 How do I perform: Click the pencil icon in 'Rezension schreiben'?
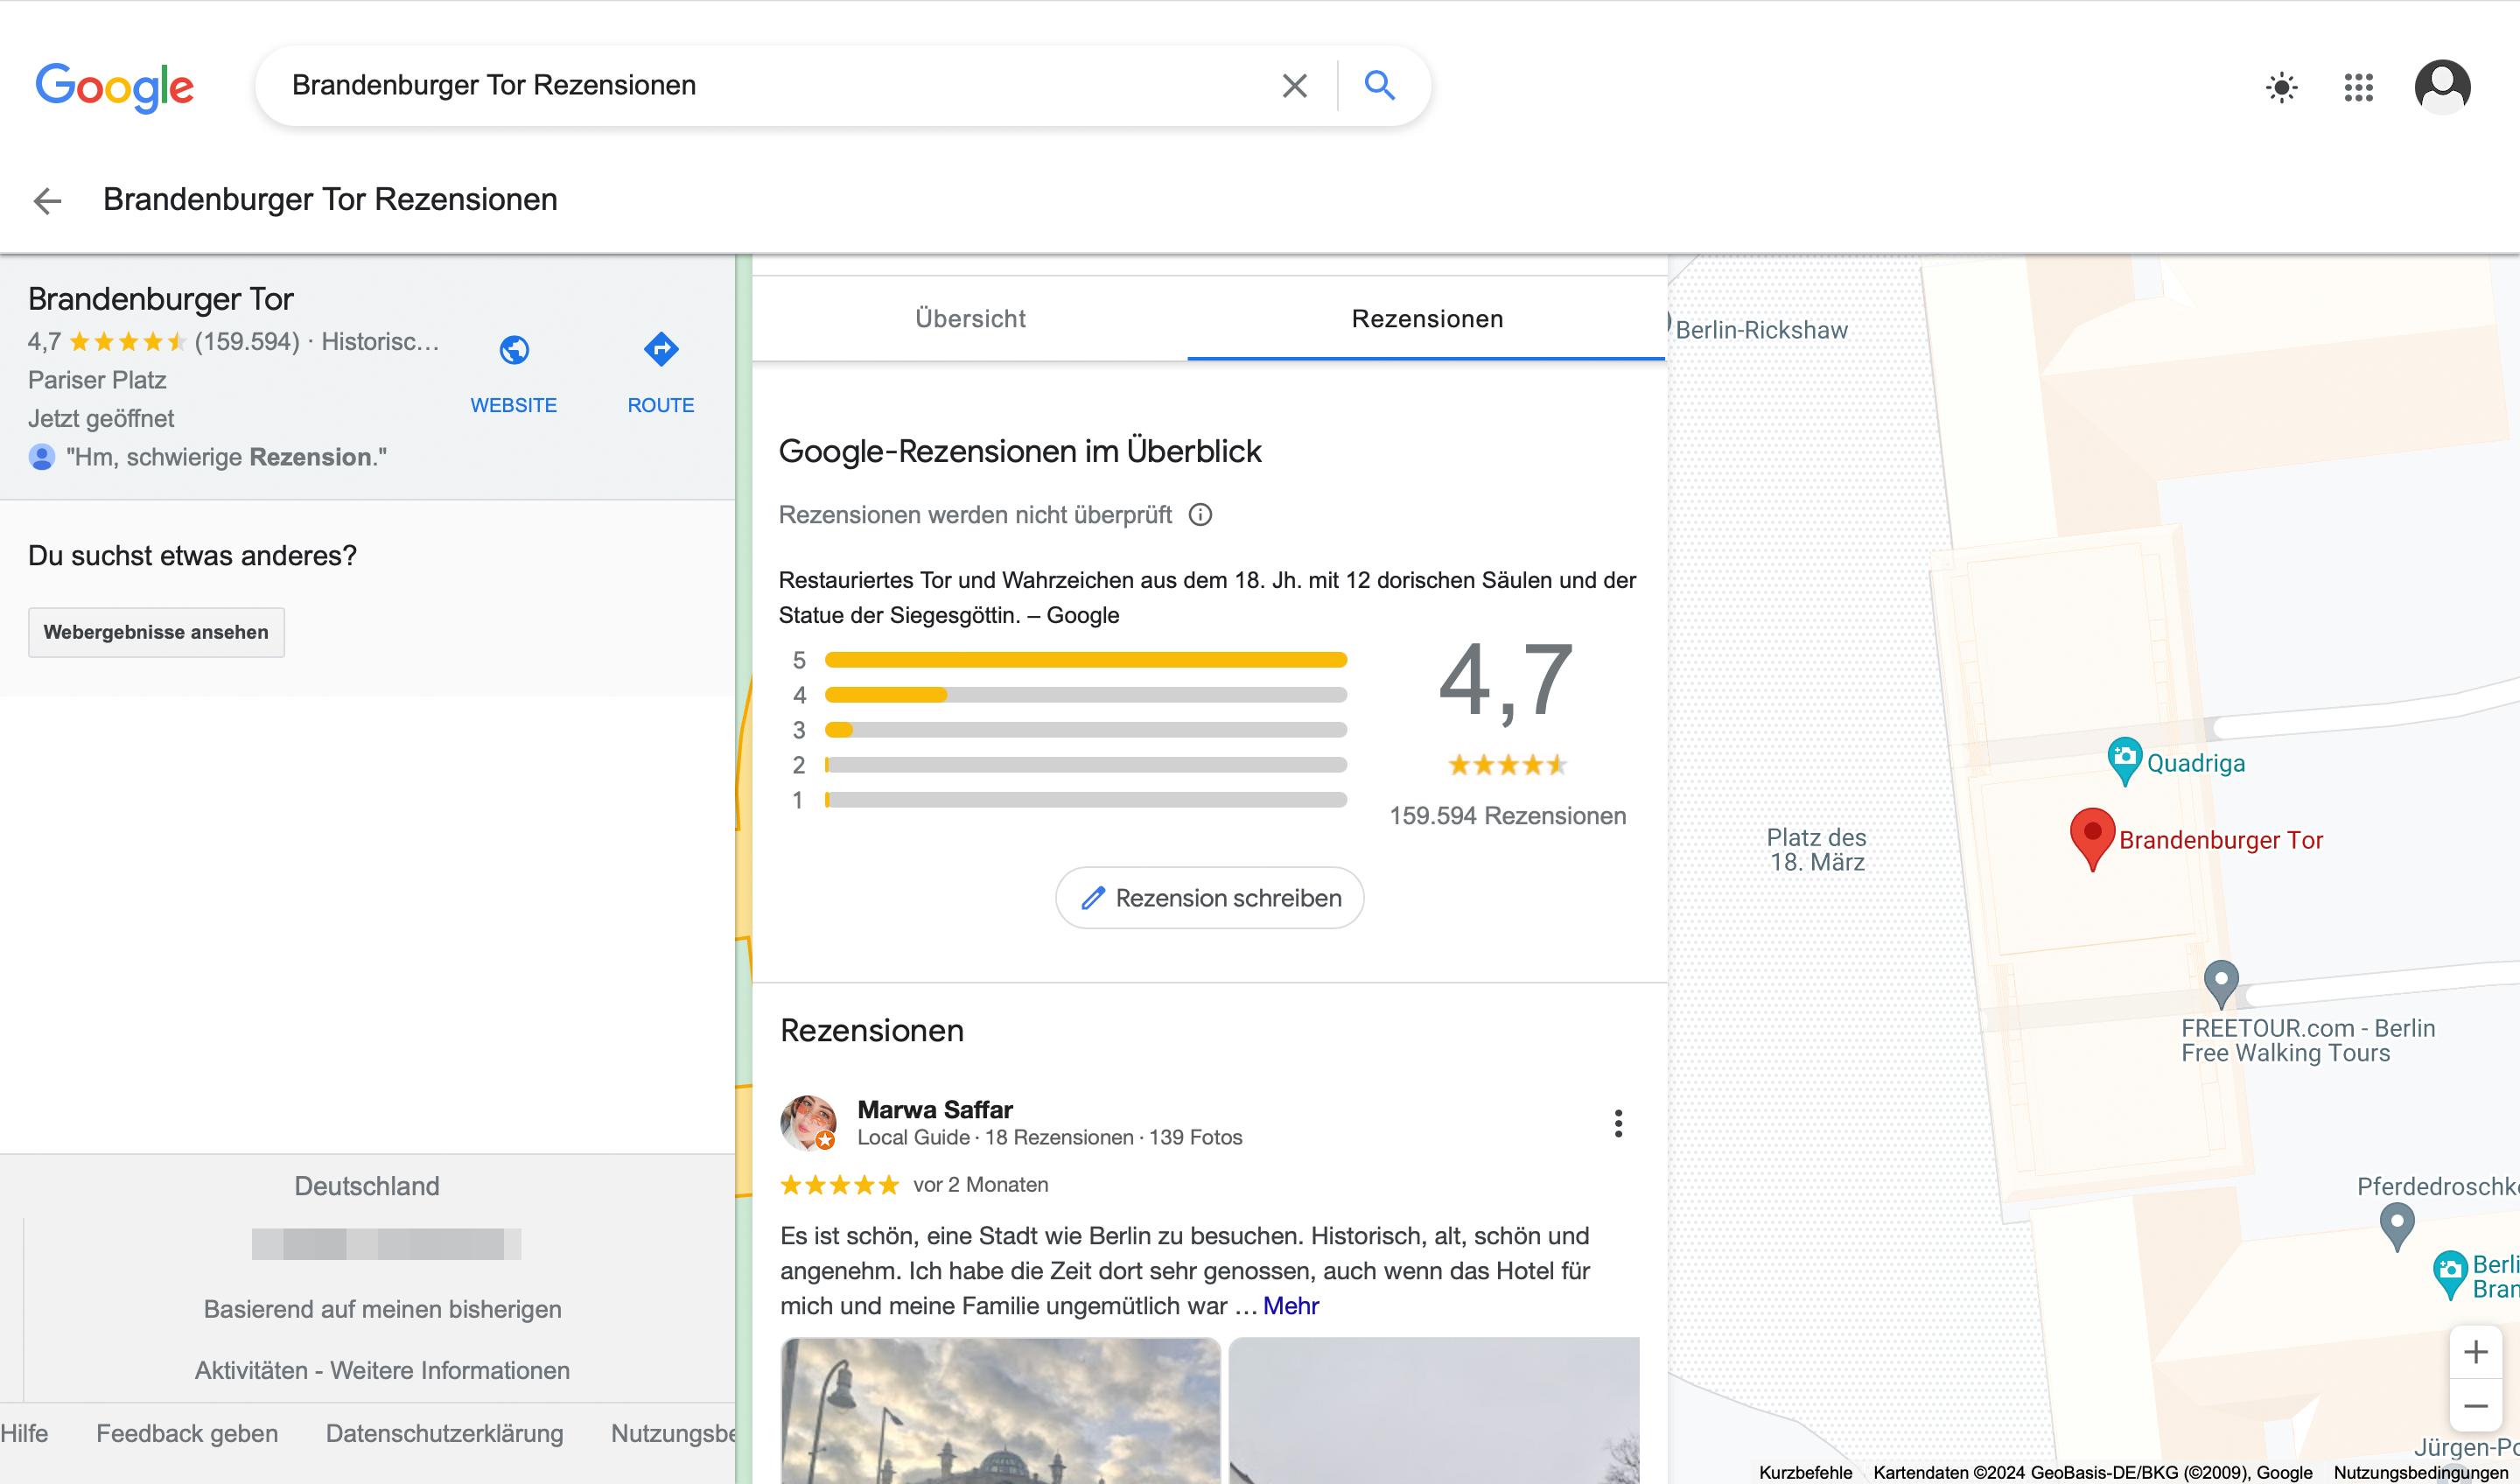click(x=1092, y=898)
